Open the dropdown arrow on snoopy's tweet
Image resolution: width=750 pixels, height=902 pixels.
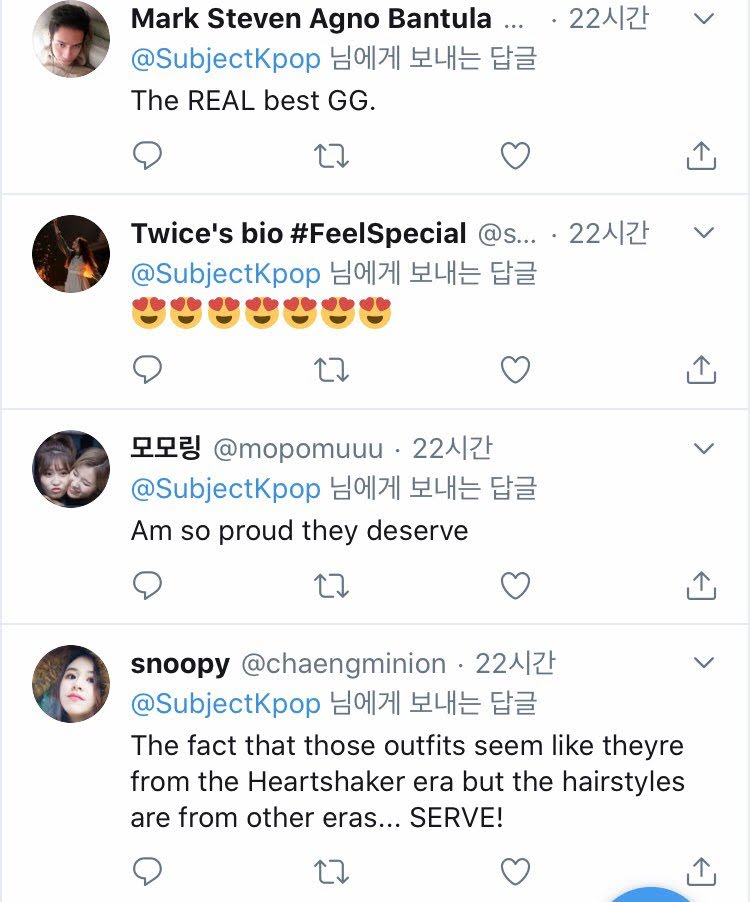point(704,664)
